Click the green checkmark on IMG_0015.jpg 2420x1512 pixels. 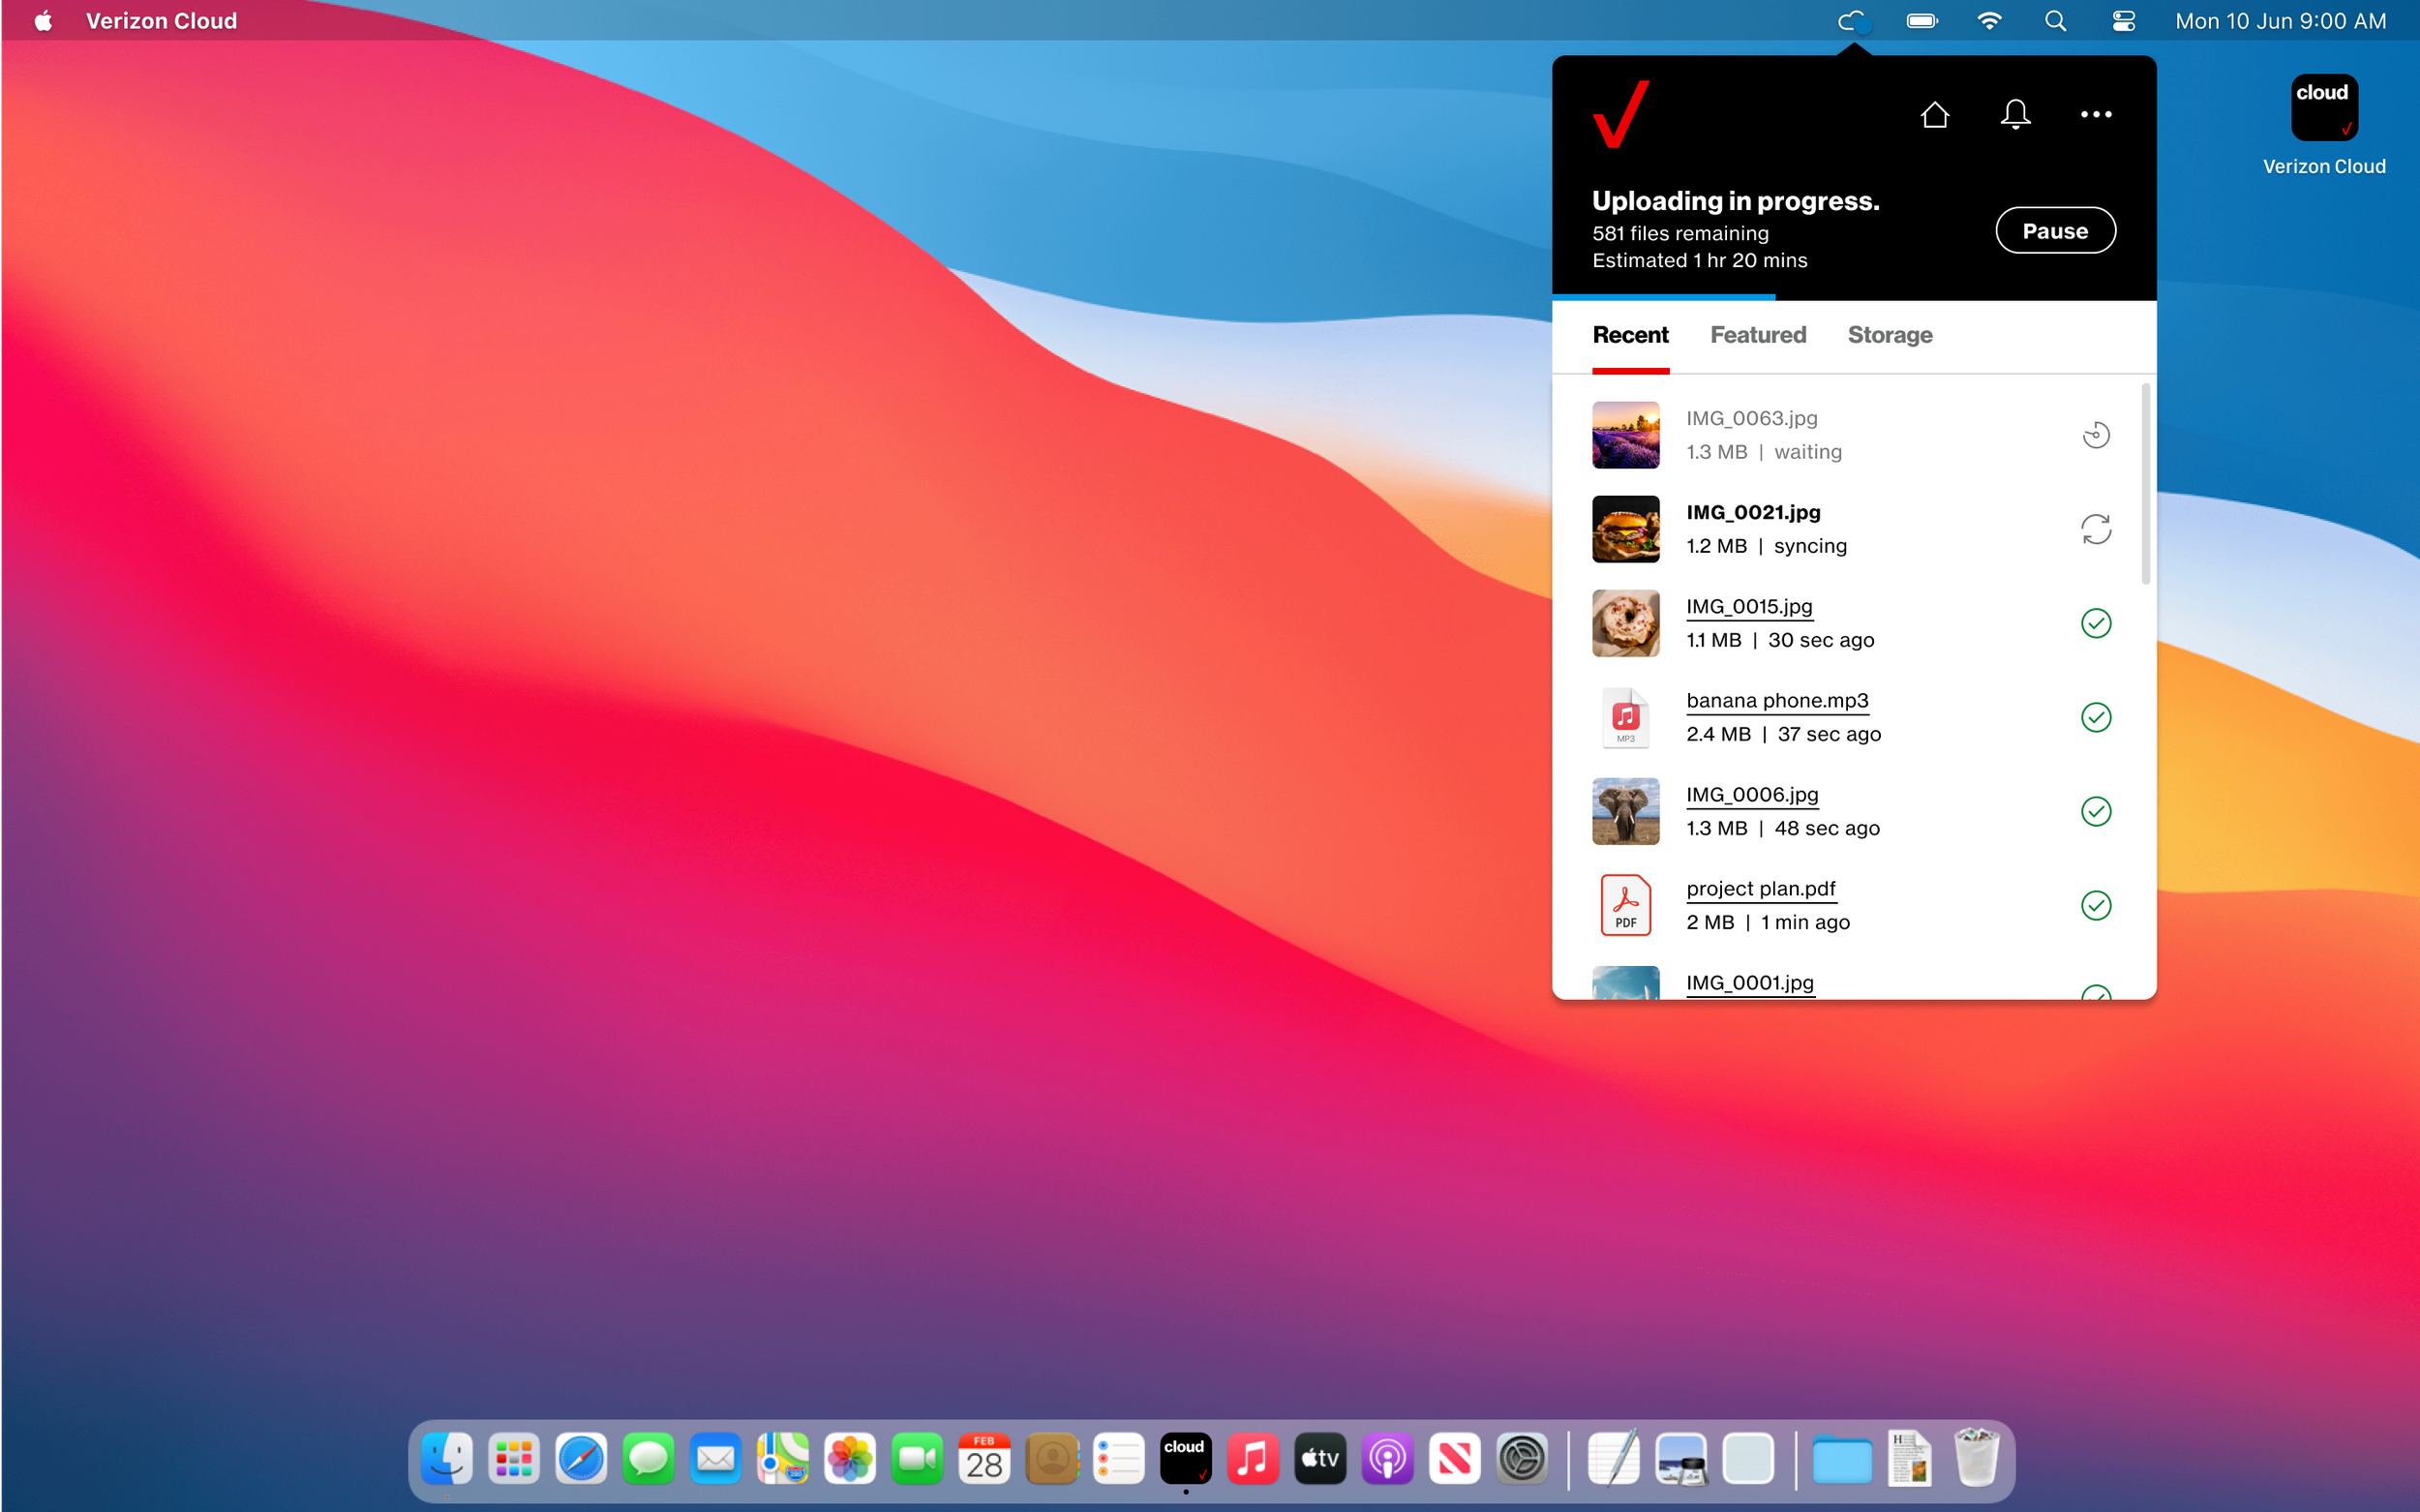click(x=2096, y=623)
